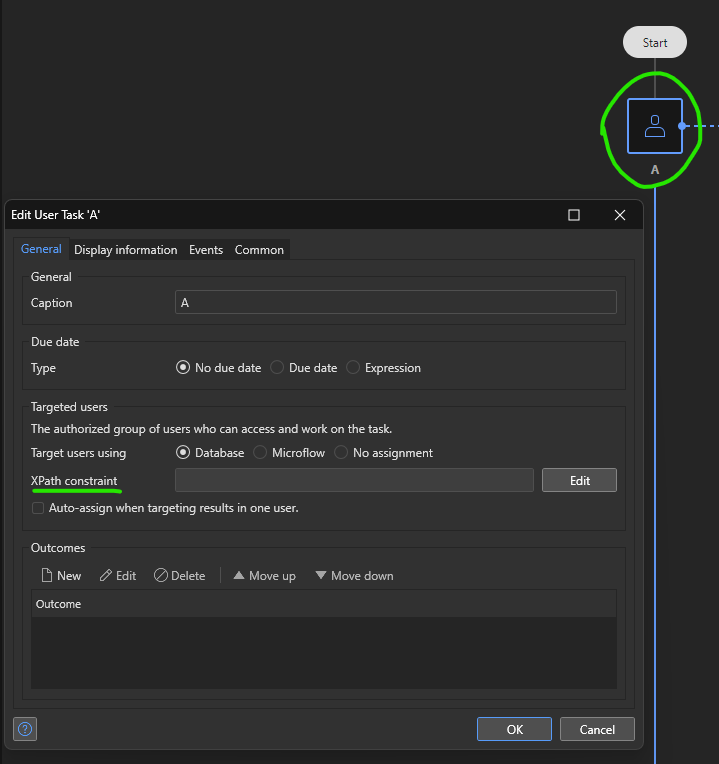Image resolution: width=719 pixels, height=764 pixels.
Task: Click Edit in the Outcomes toolbar
Action: [118, 575]
